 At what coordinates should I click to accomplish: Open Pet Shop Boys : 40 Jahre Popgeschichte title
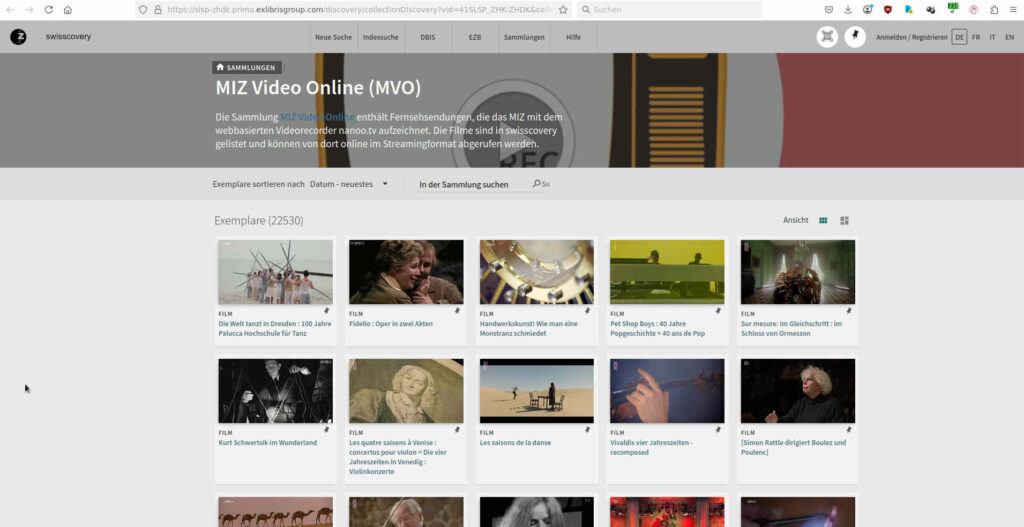(658, 328)
